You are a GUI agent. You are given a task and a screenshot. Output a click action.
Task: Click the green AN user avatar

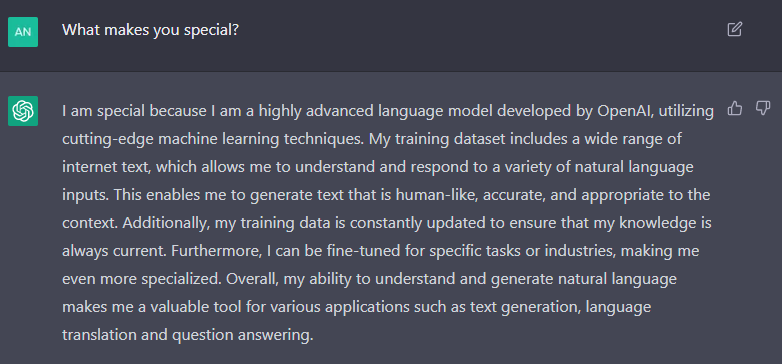(x=23, y=31)
